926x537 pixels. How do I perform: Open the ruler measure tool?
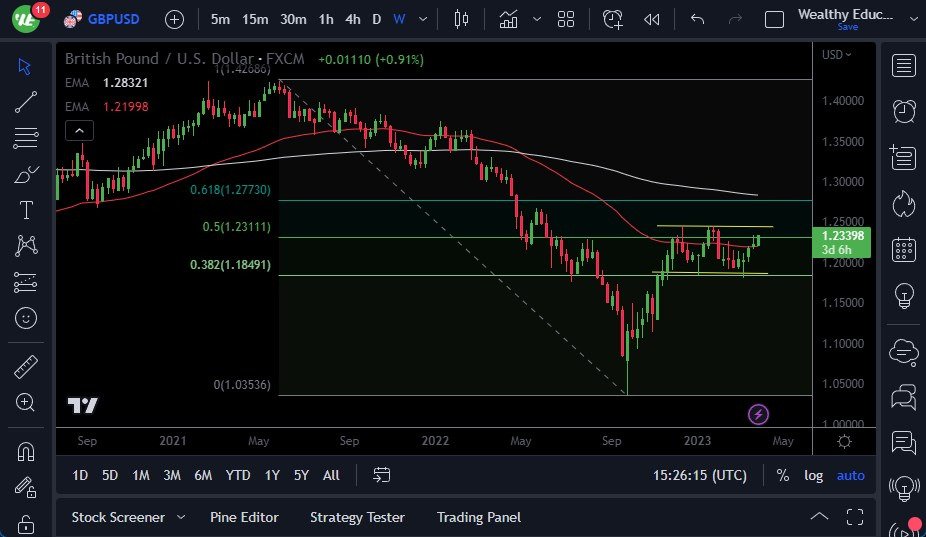click(26, 367)
